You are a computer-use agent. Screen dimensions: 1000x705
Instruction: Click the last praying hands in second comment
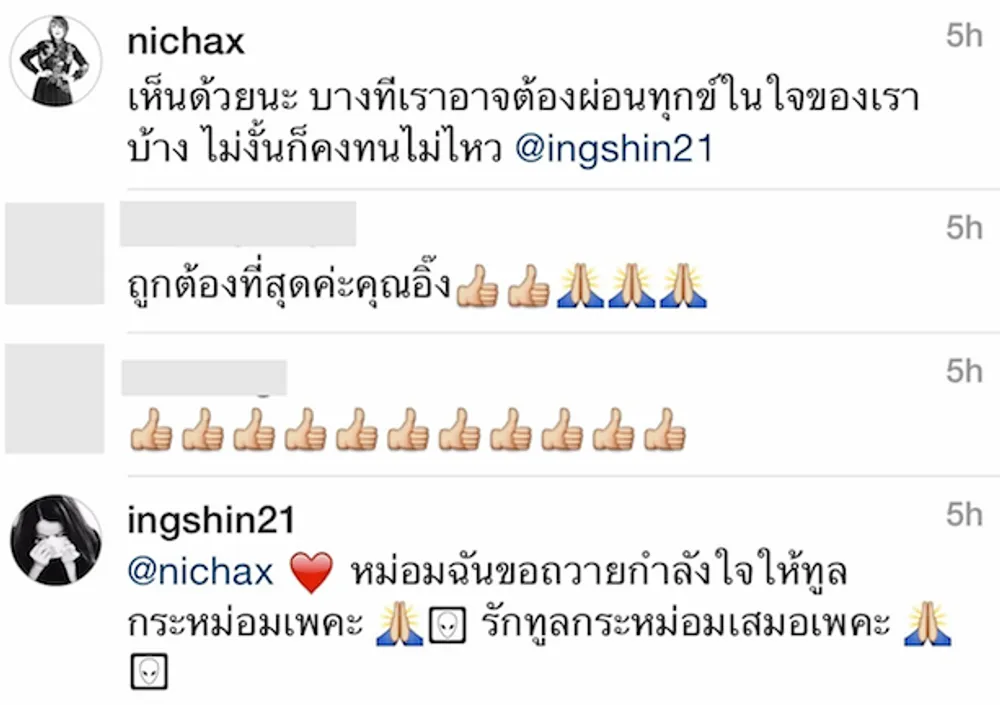tap(683, 286)
